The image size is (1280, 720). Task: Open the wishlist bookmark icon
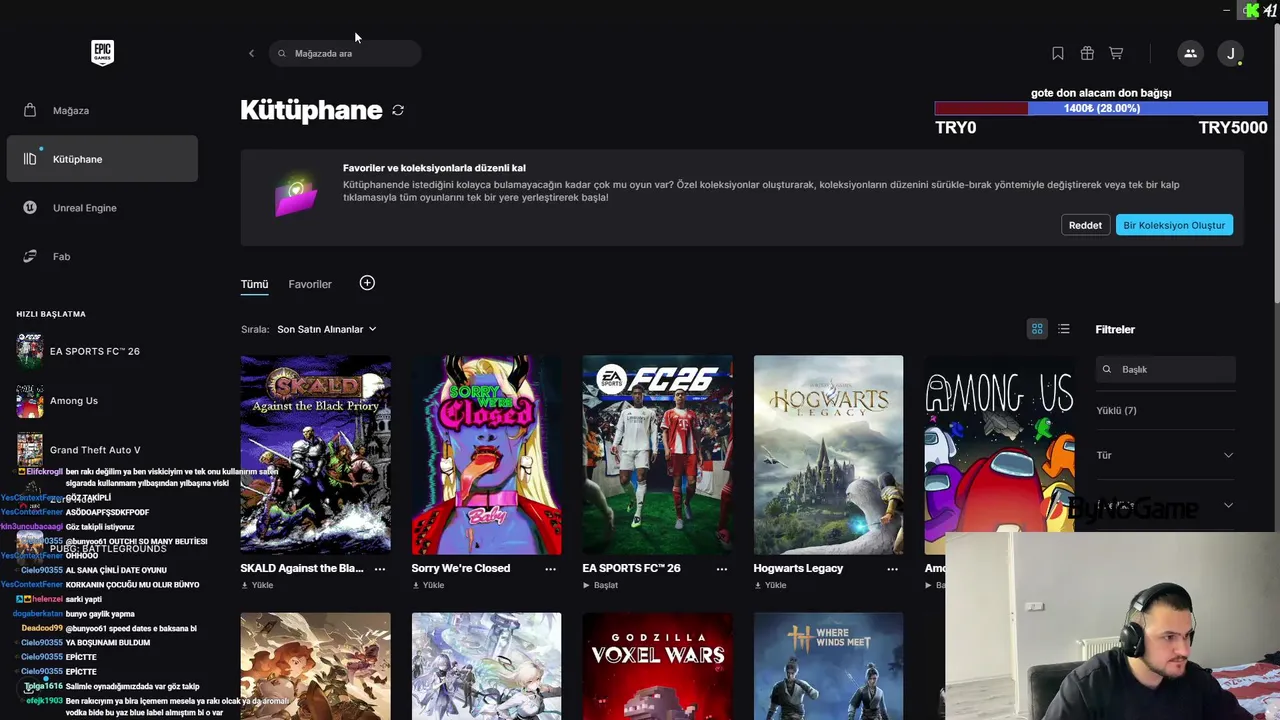tap(1058, 53)
